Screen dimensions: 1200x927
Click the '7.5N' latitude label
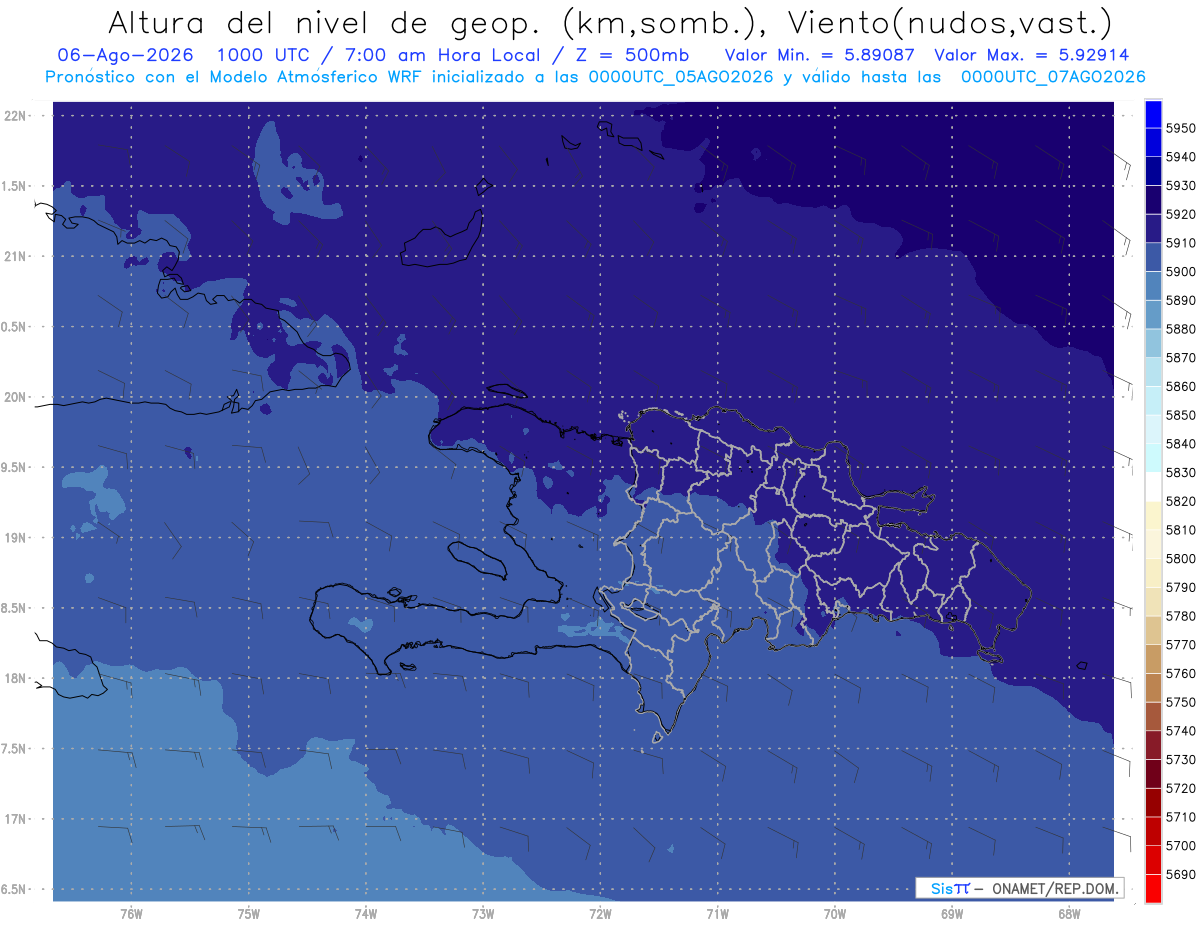15,748
